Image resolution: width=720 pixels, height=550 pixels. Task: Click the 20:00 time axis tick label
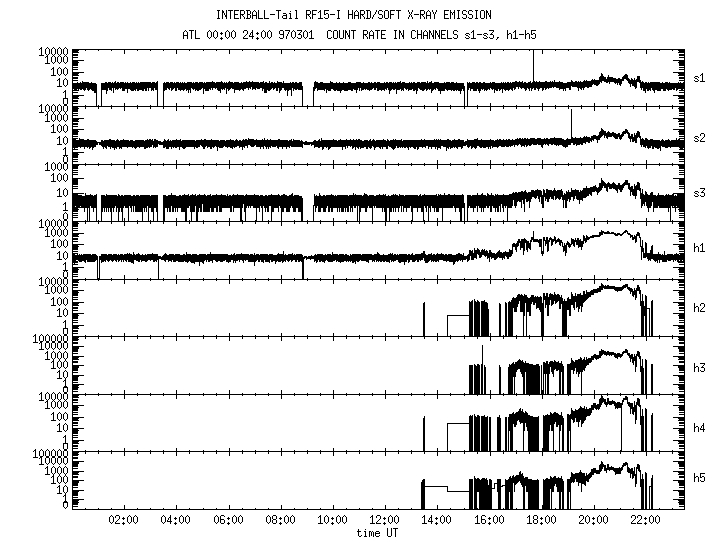pyautogui.click(x=594, y=520)
